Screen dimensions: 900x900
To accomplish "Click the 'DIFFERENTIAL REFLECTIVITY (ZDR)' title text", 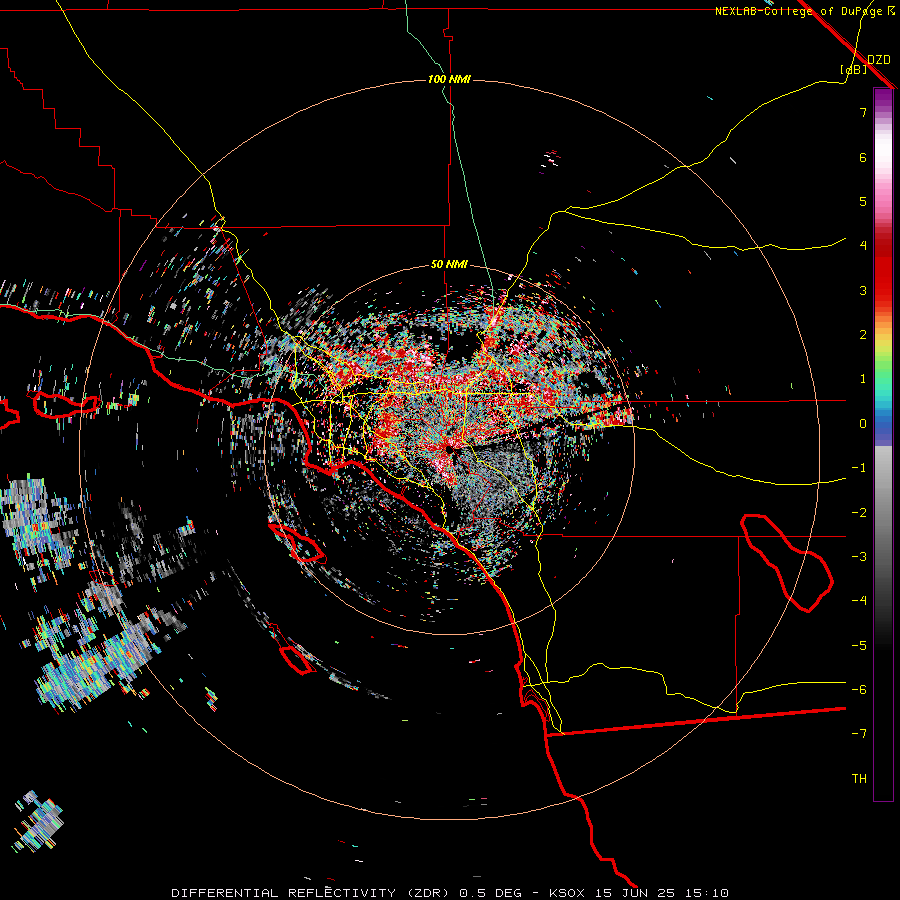I will tap(312, 893).
